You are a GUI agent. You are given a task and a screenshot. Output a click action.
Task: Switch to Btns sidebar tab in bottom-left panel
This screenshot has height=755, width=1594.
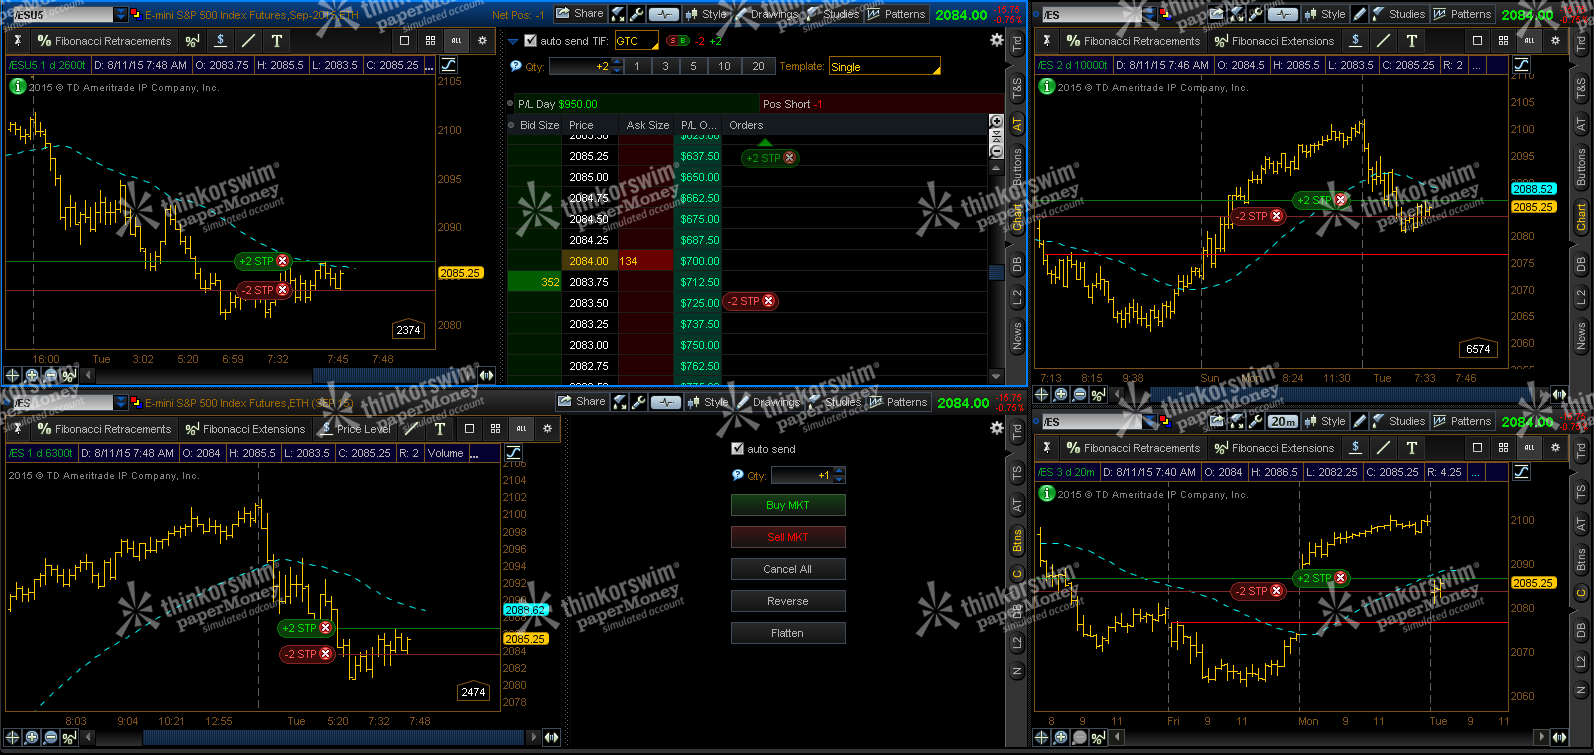click(x=1017, y=541)
